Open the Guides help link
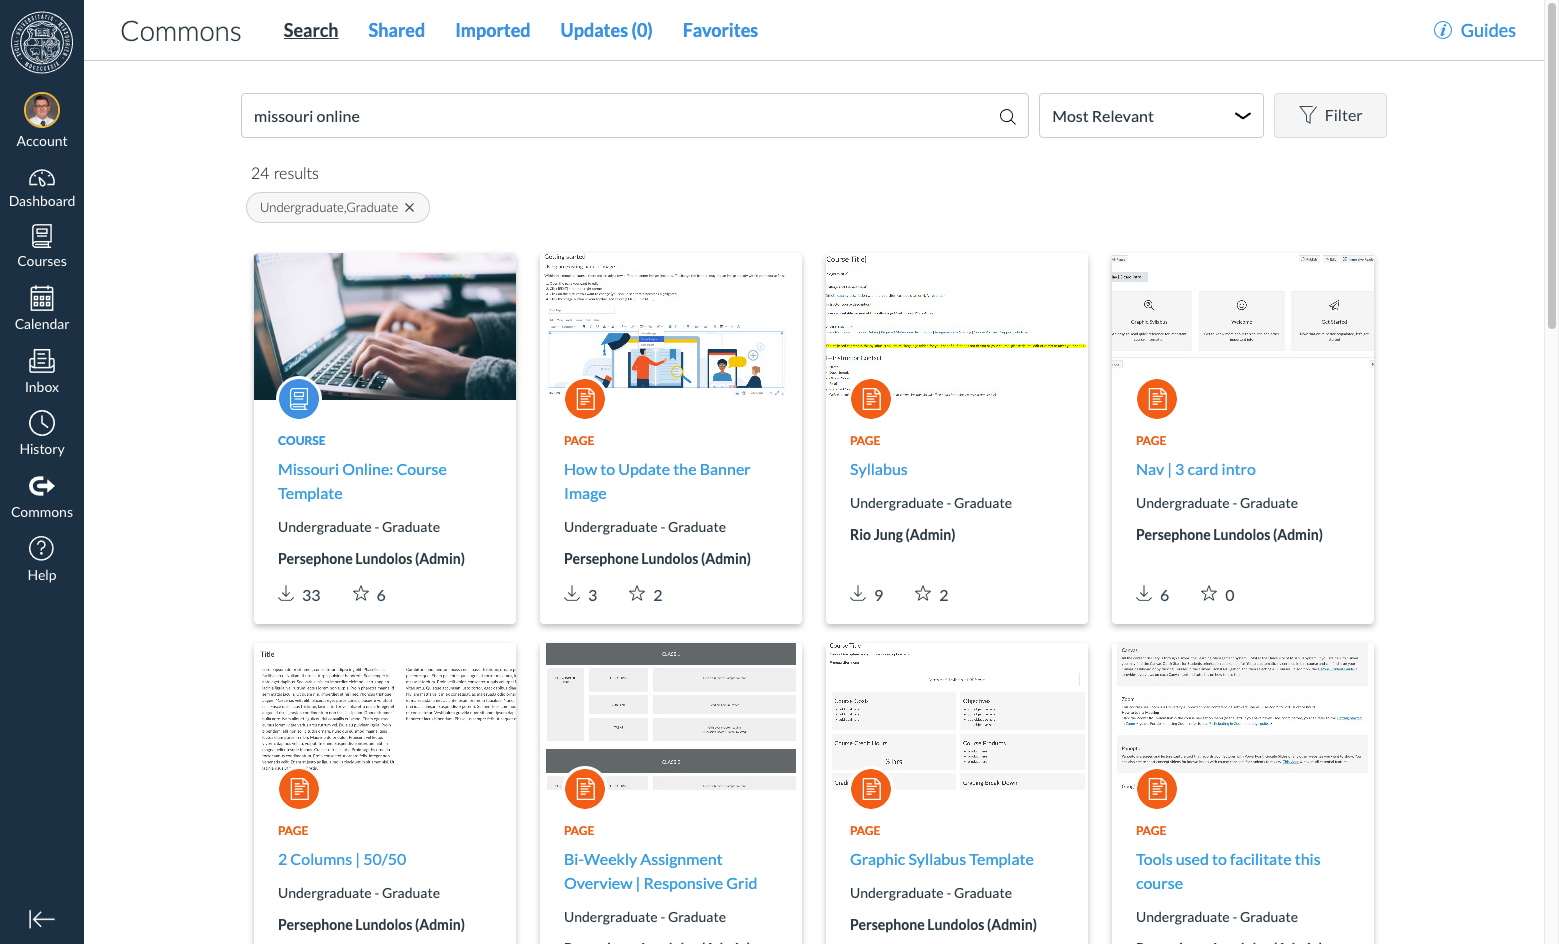The image size is (1559, 944). (1475, 31)
